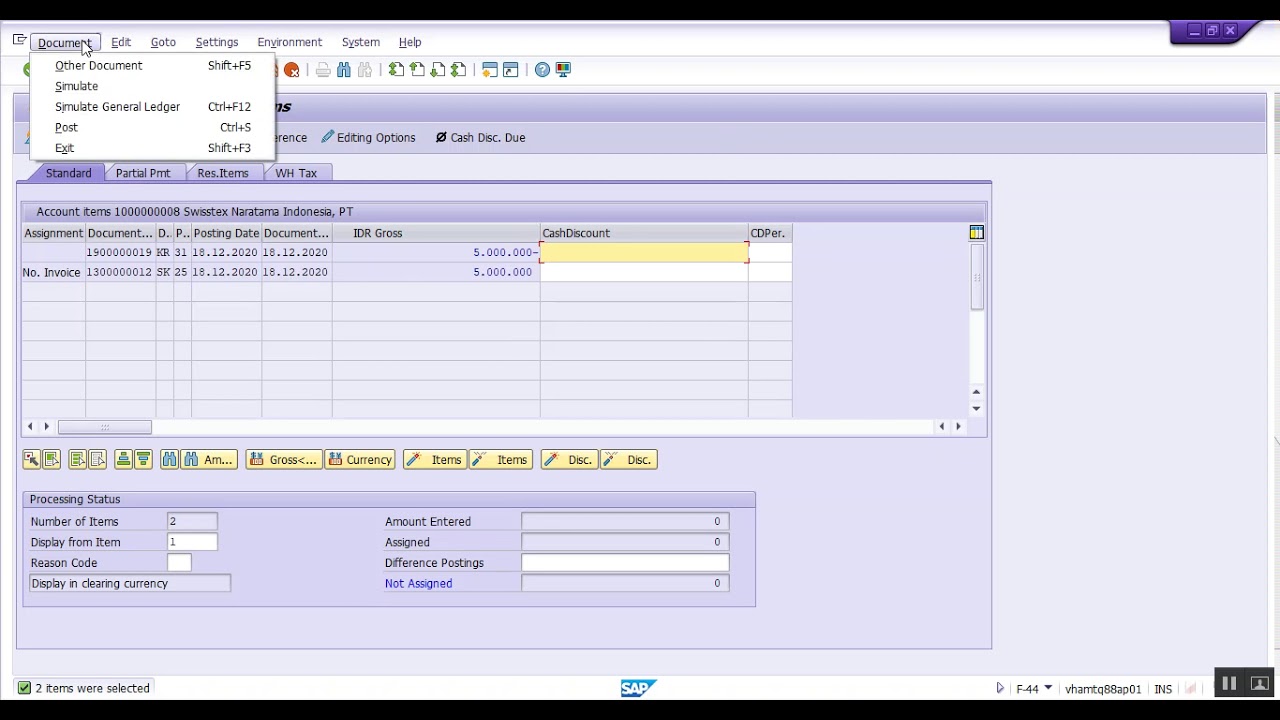Click the Create Shortcut toolbar icon
Image resolution: width=1280 pixels, height=720 pixels.
(x=511, y=70)
